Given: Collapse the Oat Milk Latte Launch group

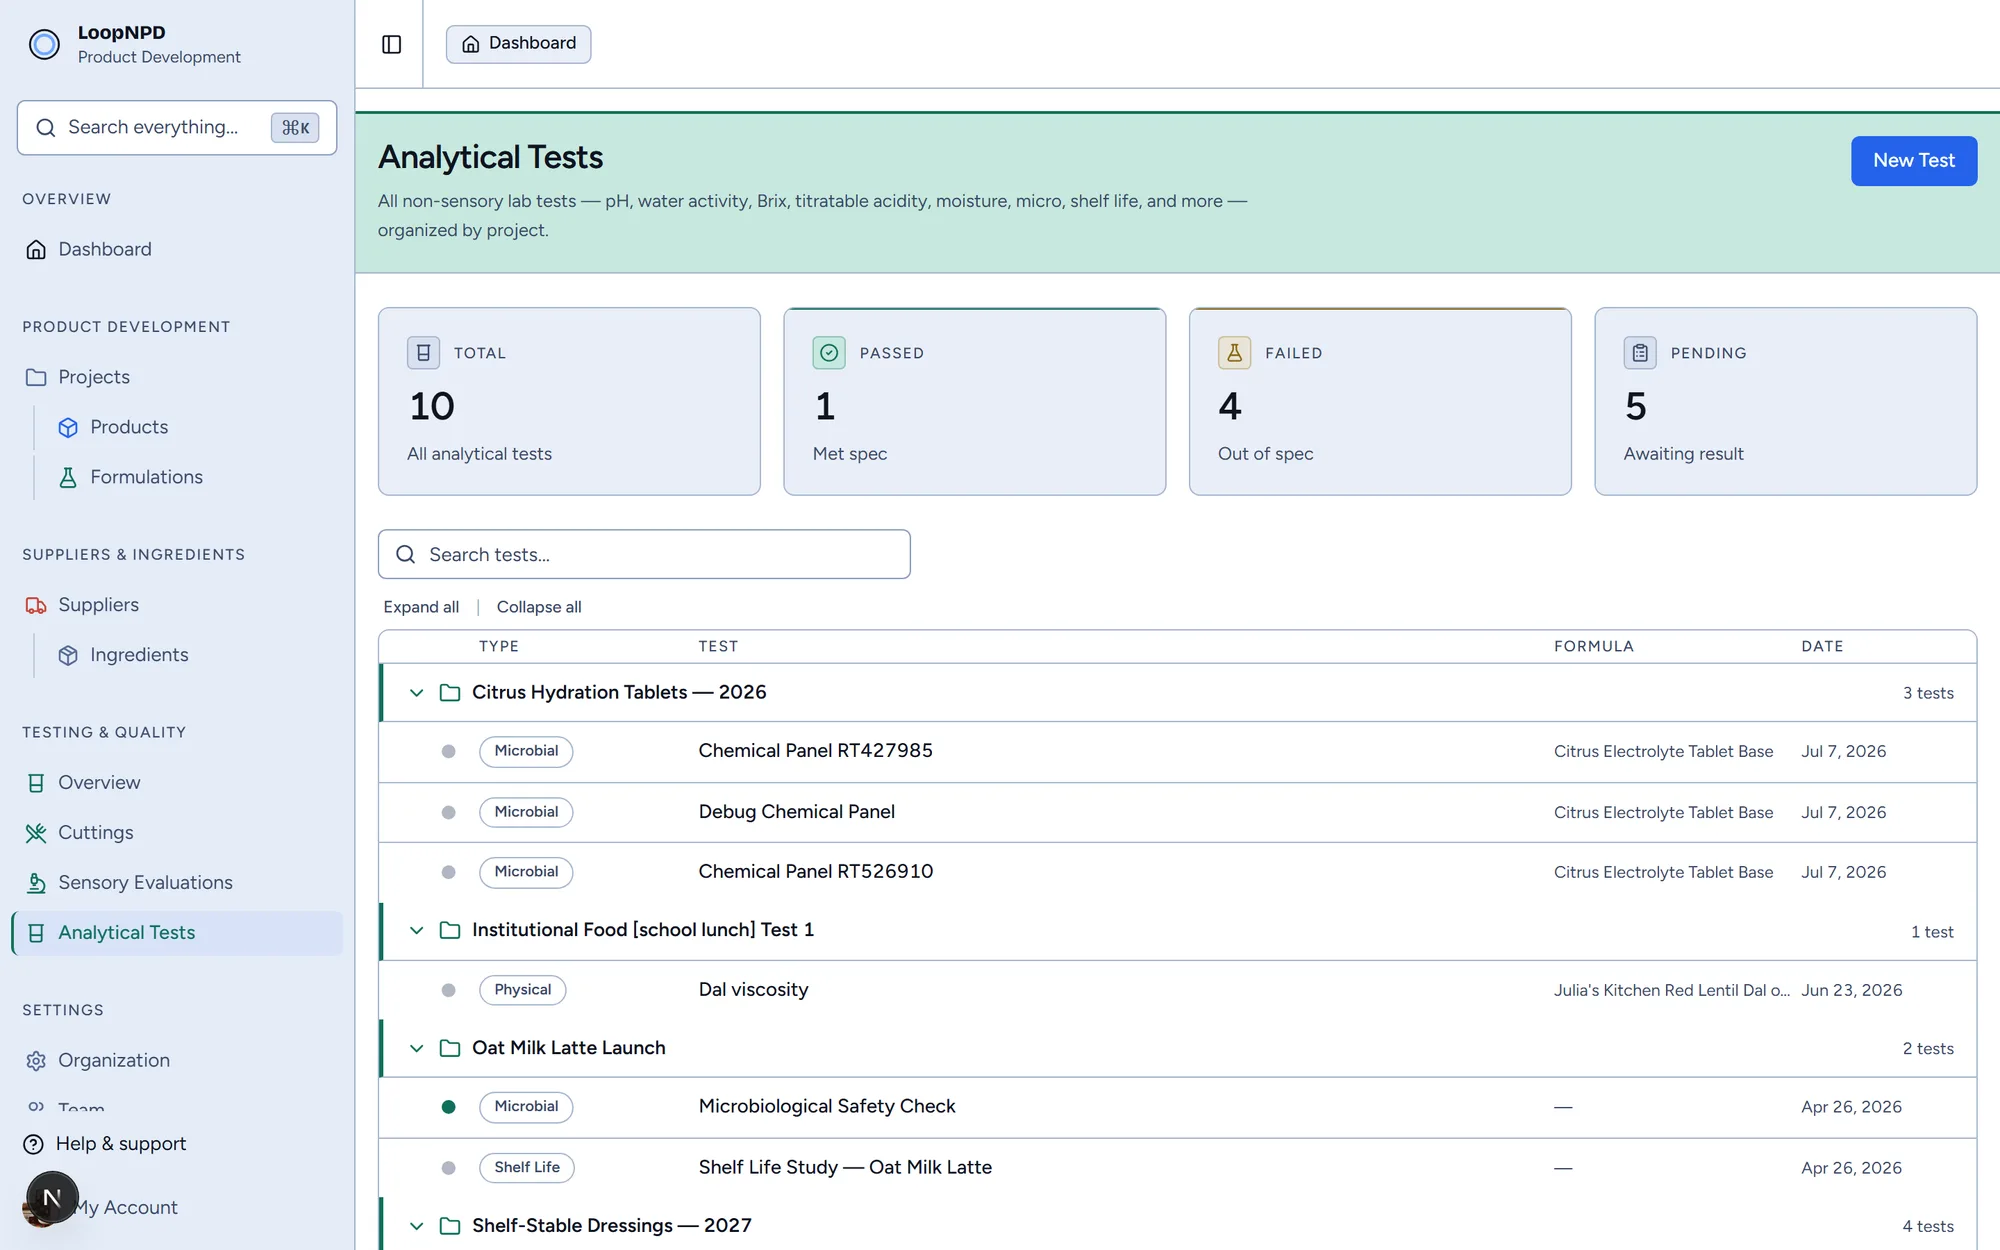Looking at the screenshot, I should coord(417,1048).
